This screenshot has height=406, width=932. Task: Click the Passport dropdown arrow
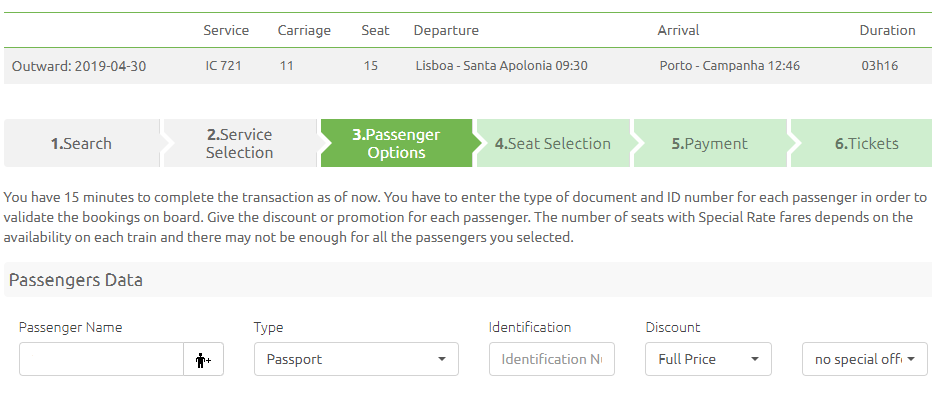coord(442,359)
